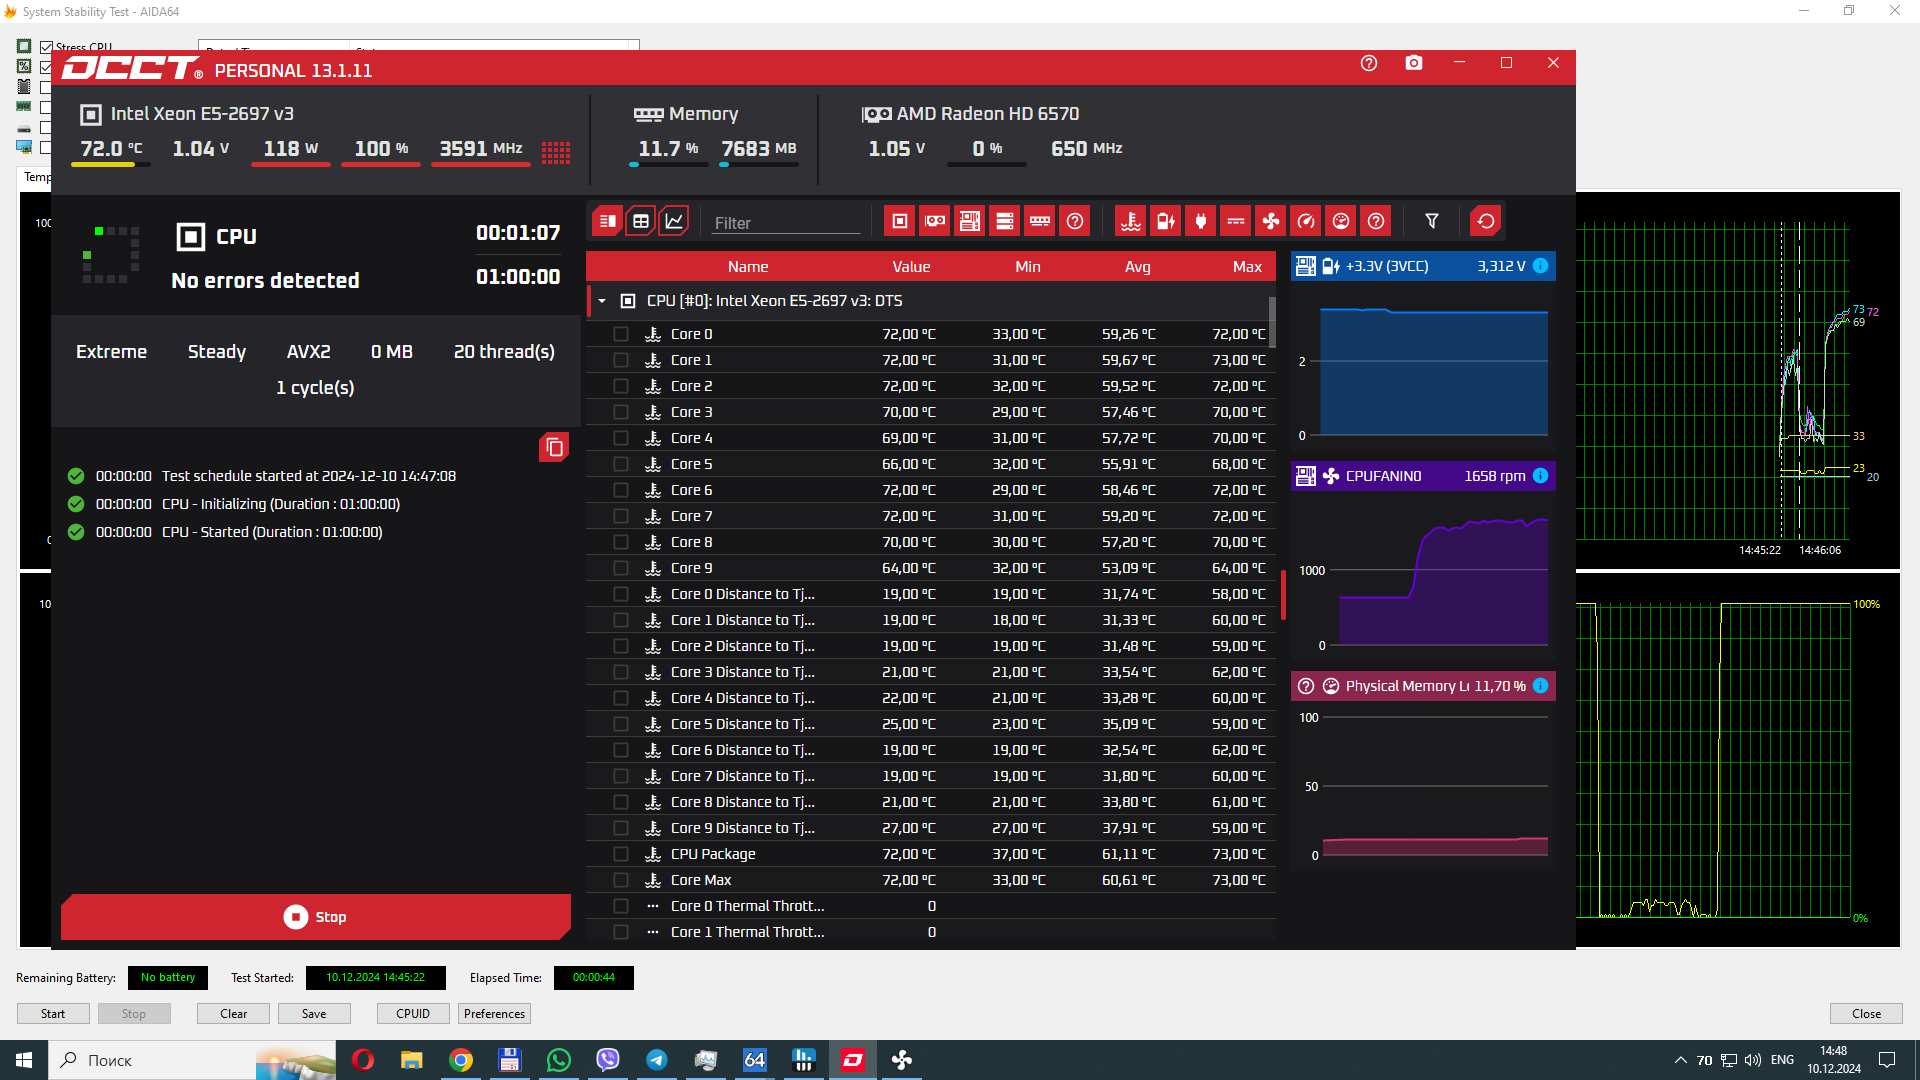Click the GPU sensors filter icon
Image resolution: width=1920 pixels, height=1080 pixels.
pos(935,221)
